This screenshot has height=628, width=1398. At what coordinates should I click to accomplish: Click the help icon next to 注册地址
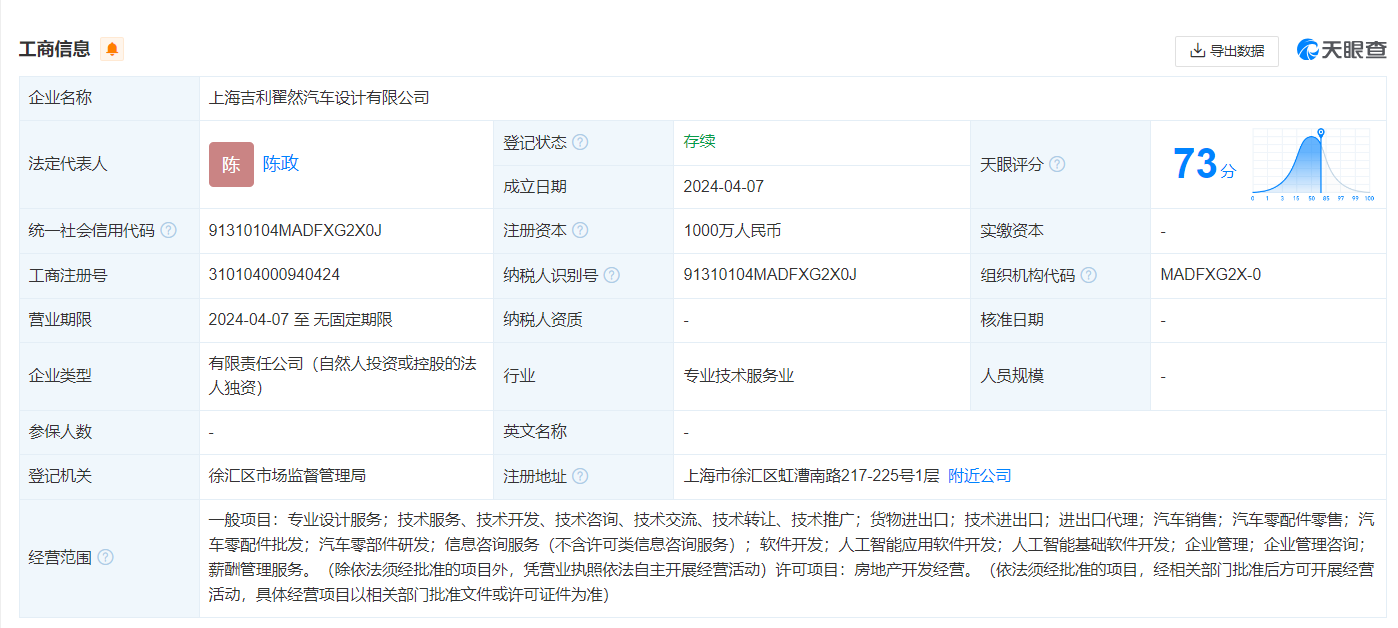(580, 477)
